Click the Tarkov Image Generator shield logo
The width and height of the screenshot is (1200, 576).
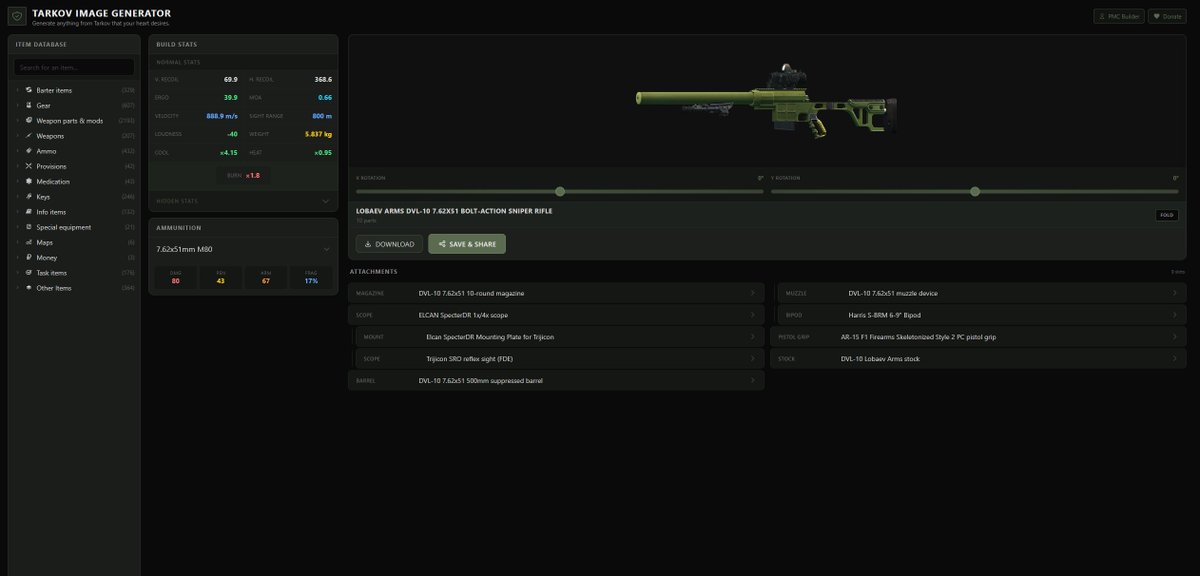18,17
